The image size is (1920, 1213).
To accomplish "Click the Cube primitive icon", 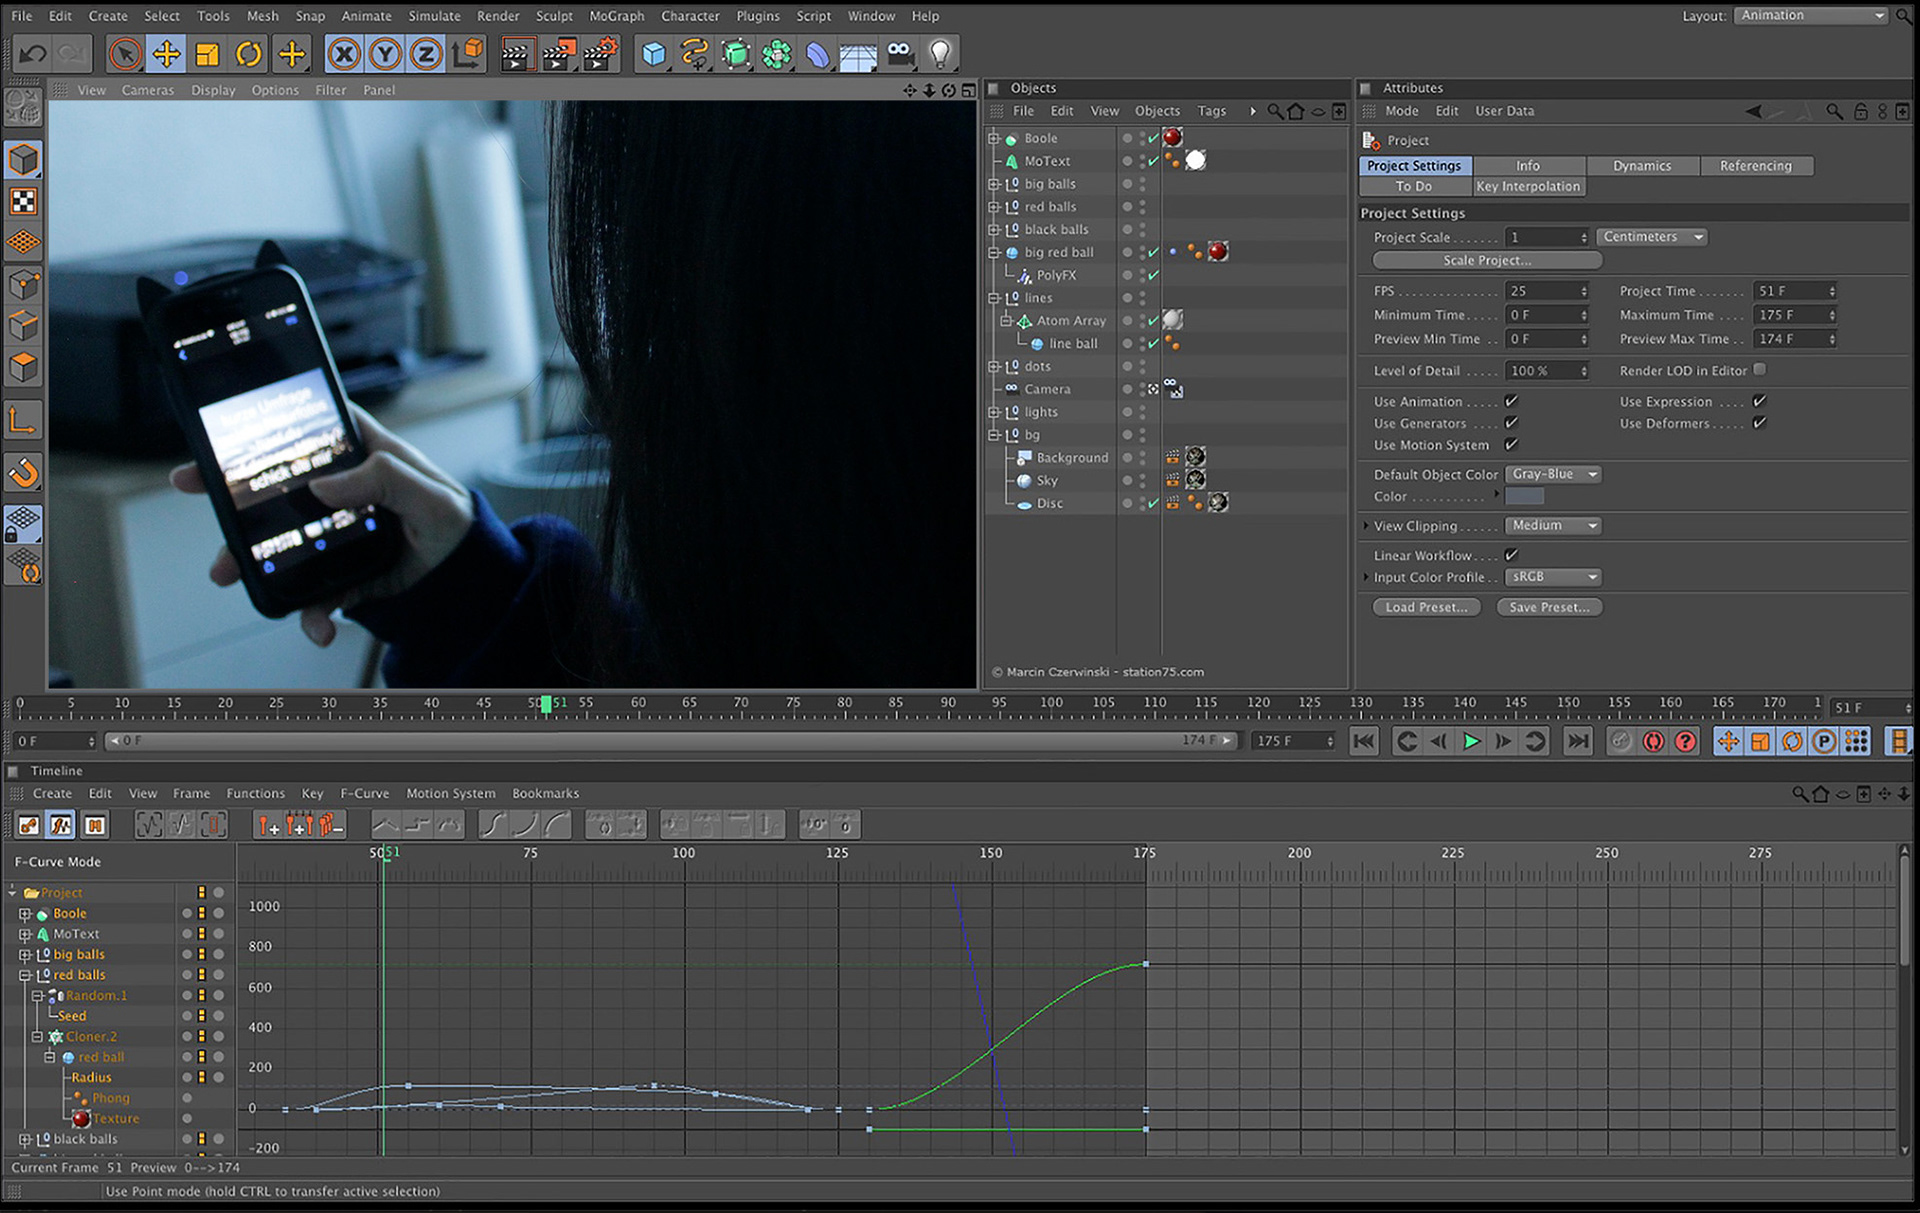I will 653,54.
